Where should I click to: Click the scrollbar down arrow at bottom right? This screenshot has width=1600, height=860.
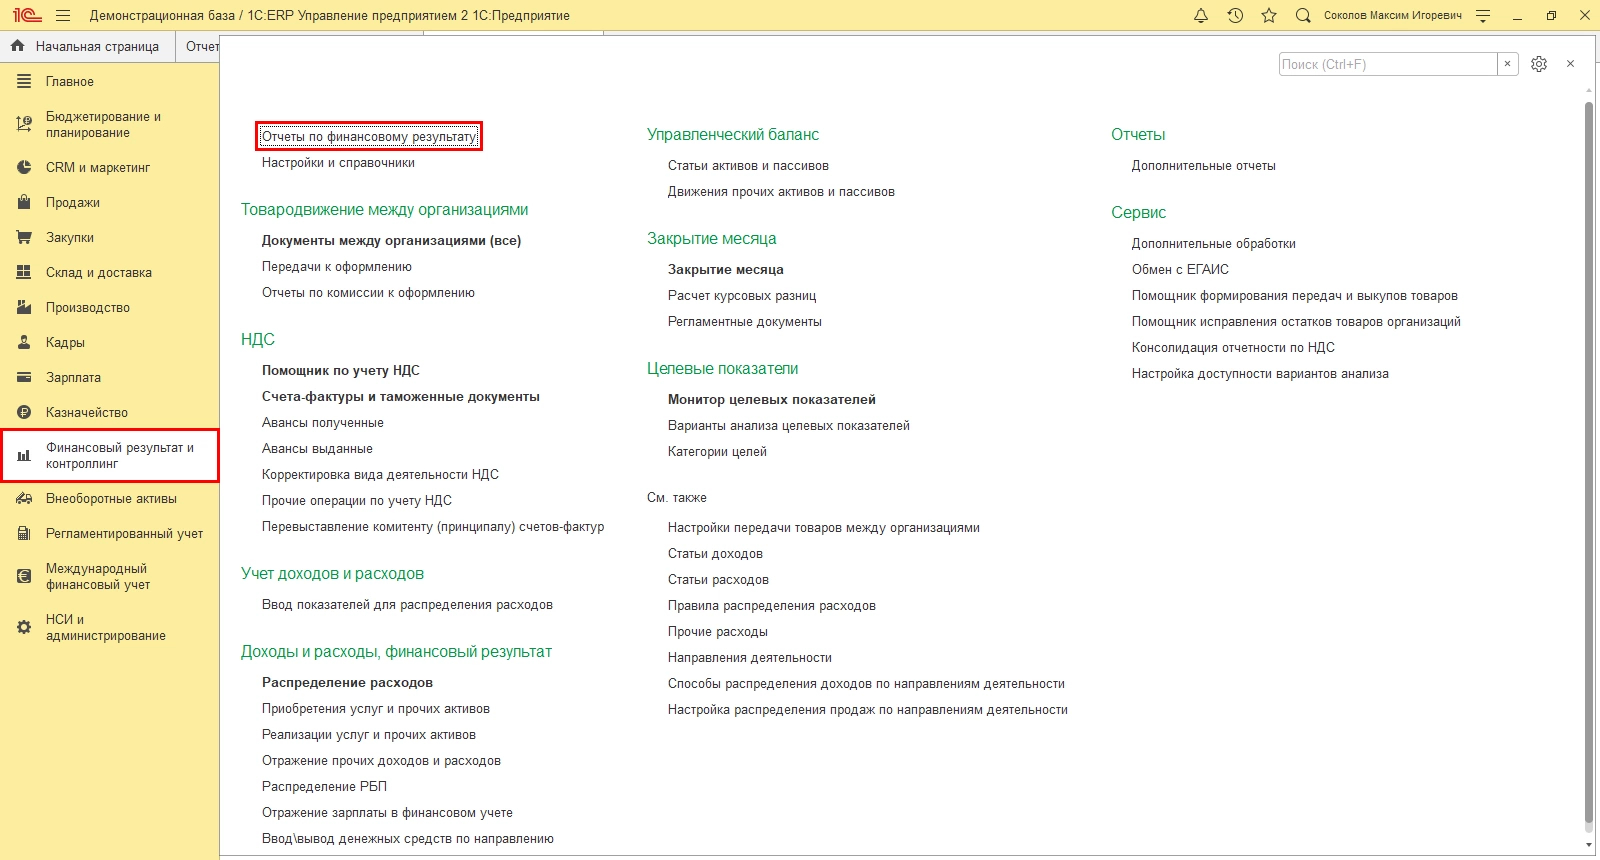pyautogui.click(x=1589, y=845)
